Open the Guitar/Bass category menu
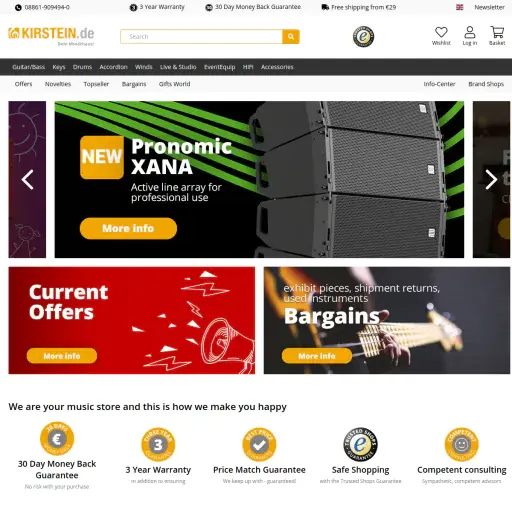The width and height of the screenshot is (512, 512). coord(28,67)
